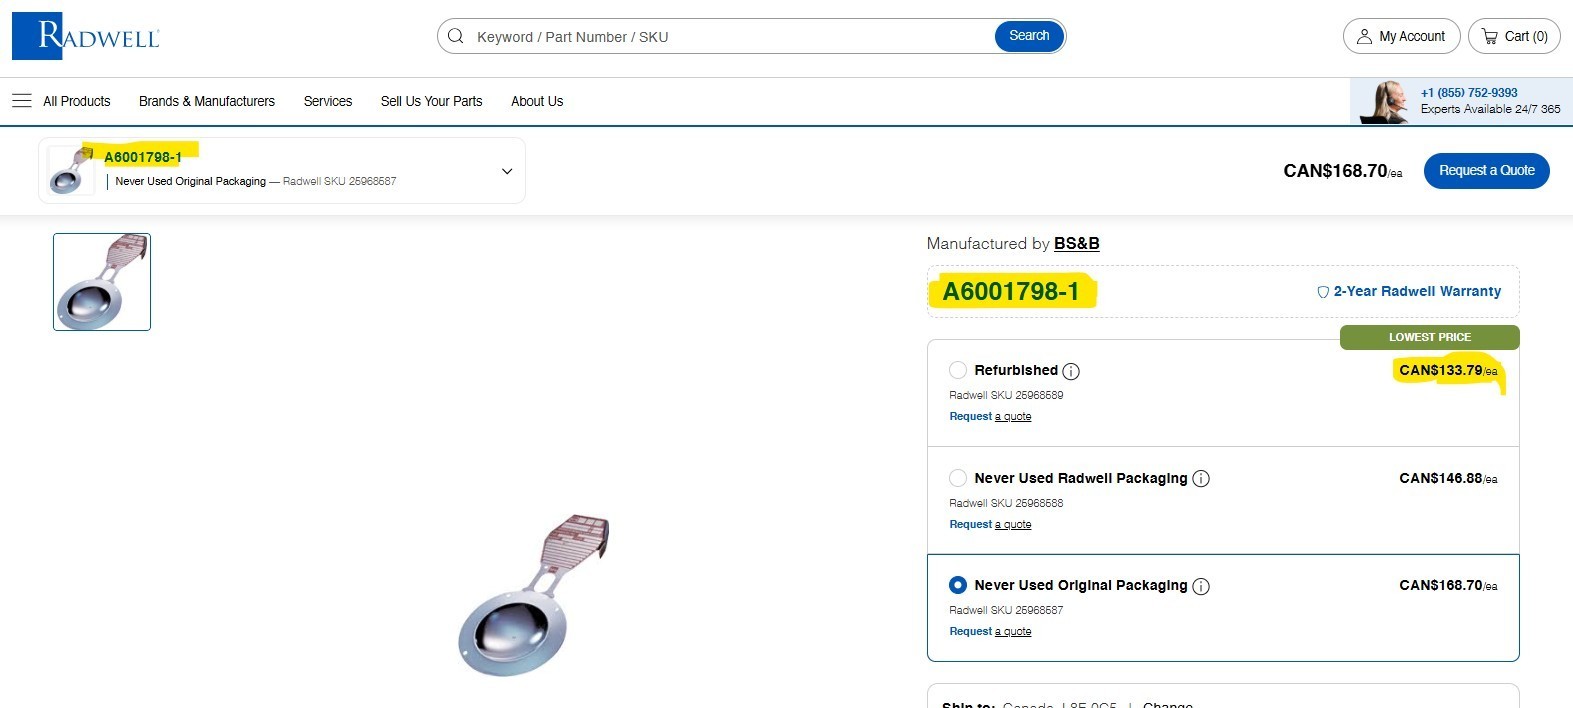This screenshot has width=1573, height=708.
Task: Click Request a quote under Refurbished
Action: [990, 416]
